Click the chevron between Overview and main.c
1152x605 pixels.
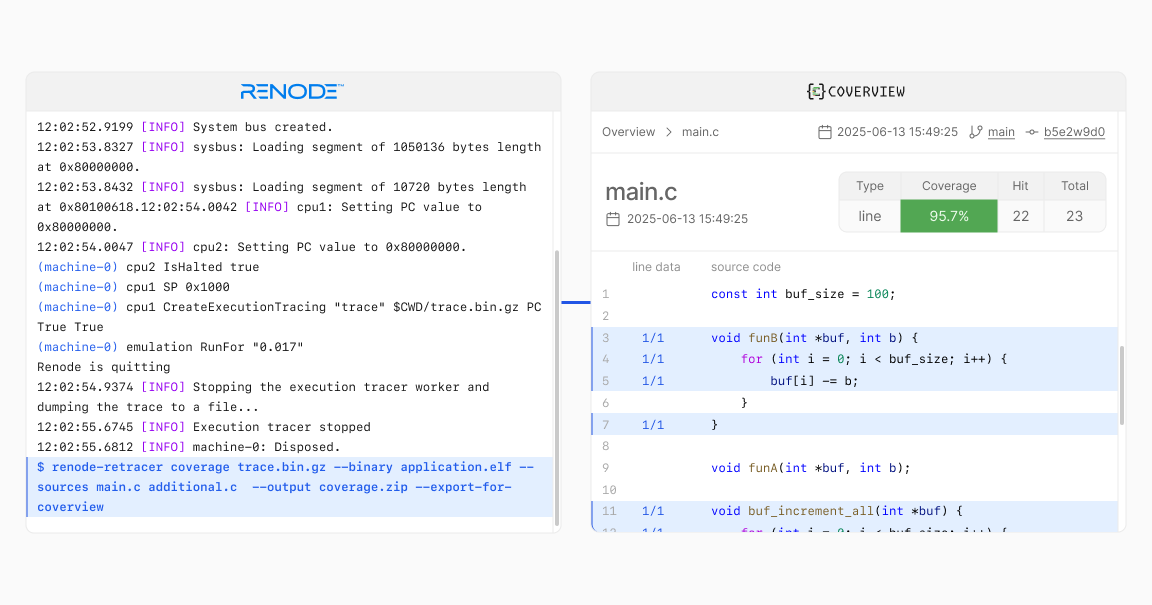(668, 131)
